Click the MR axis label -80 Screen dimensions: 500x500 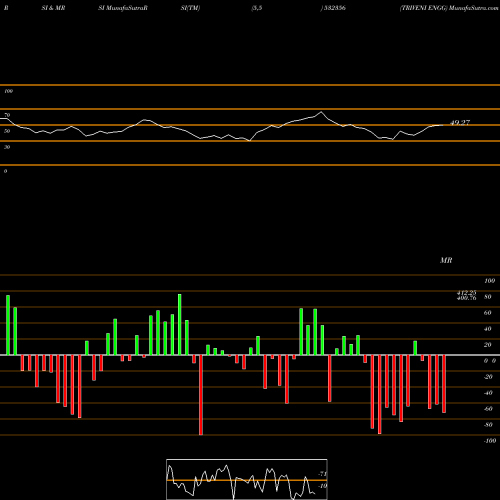click(488, 425)
